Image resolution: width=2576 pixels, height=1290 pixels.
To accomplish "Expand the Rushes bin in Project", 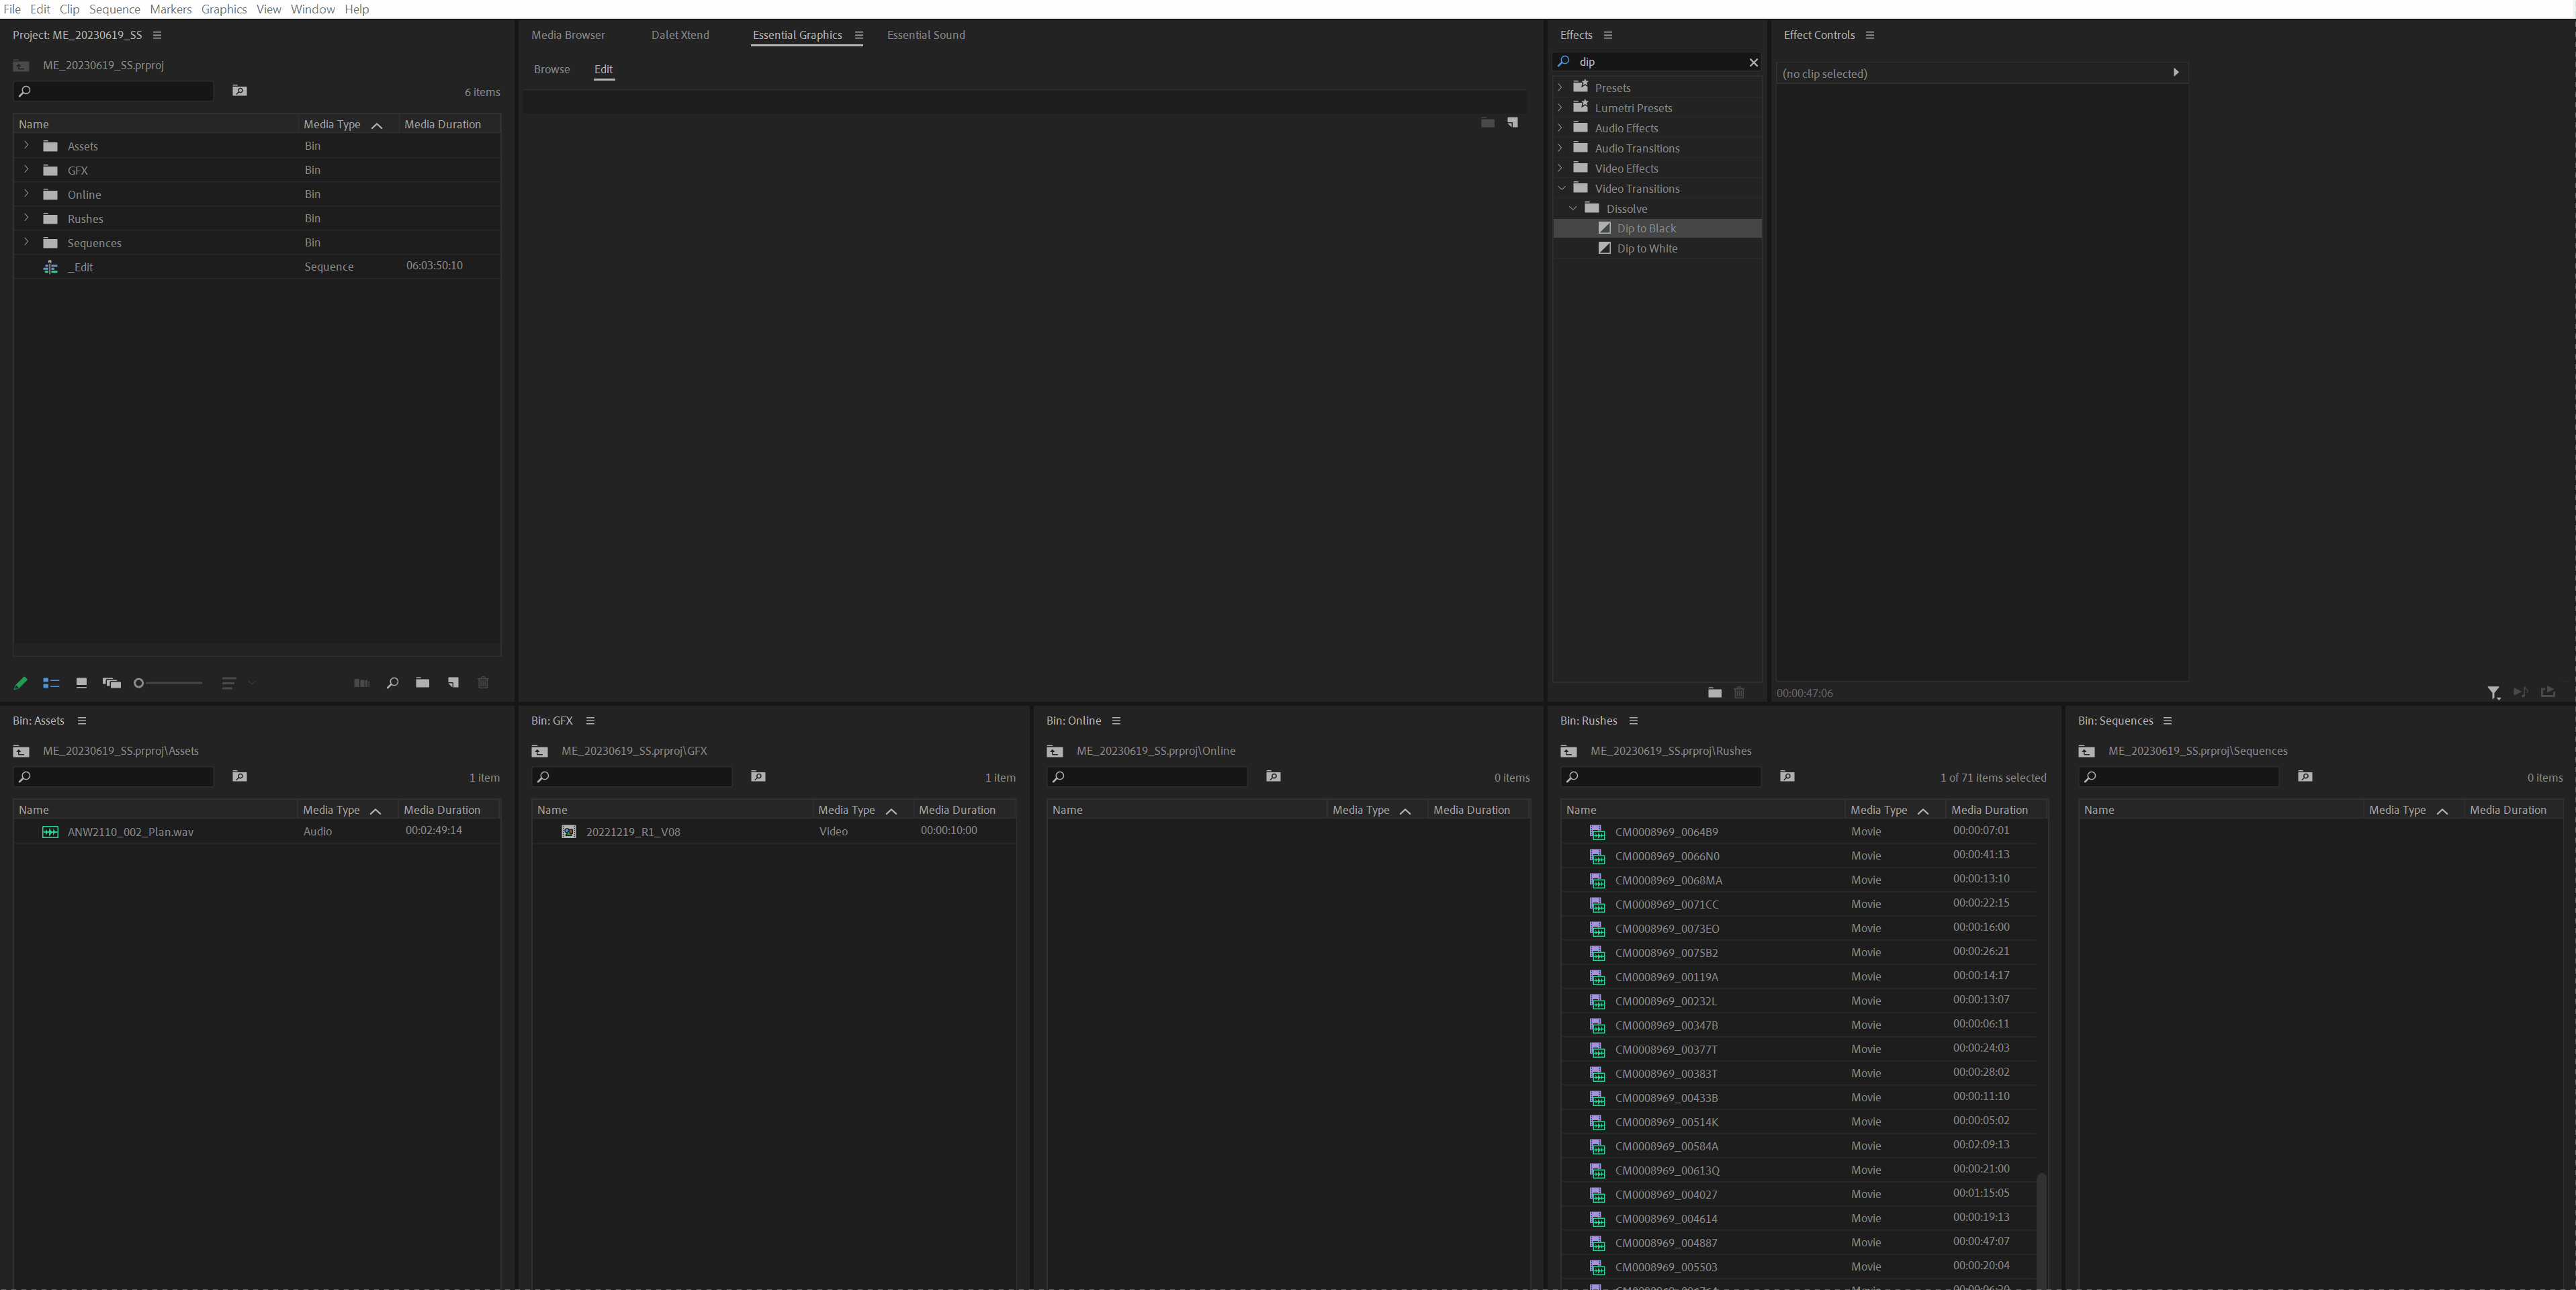I will click(x=27, y=218).
